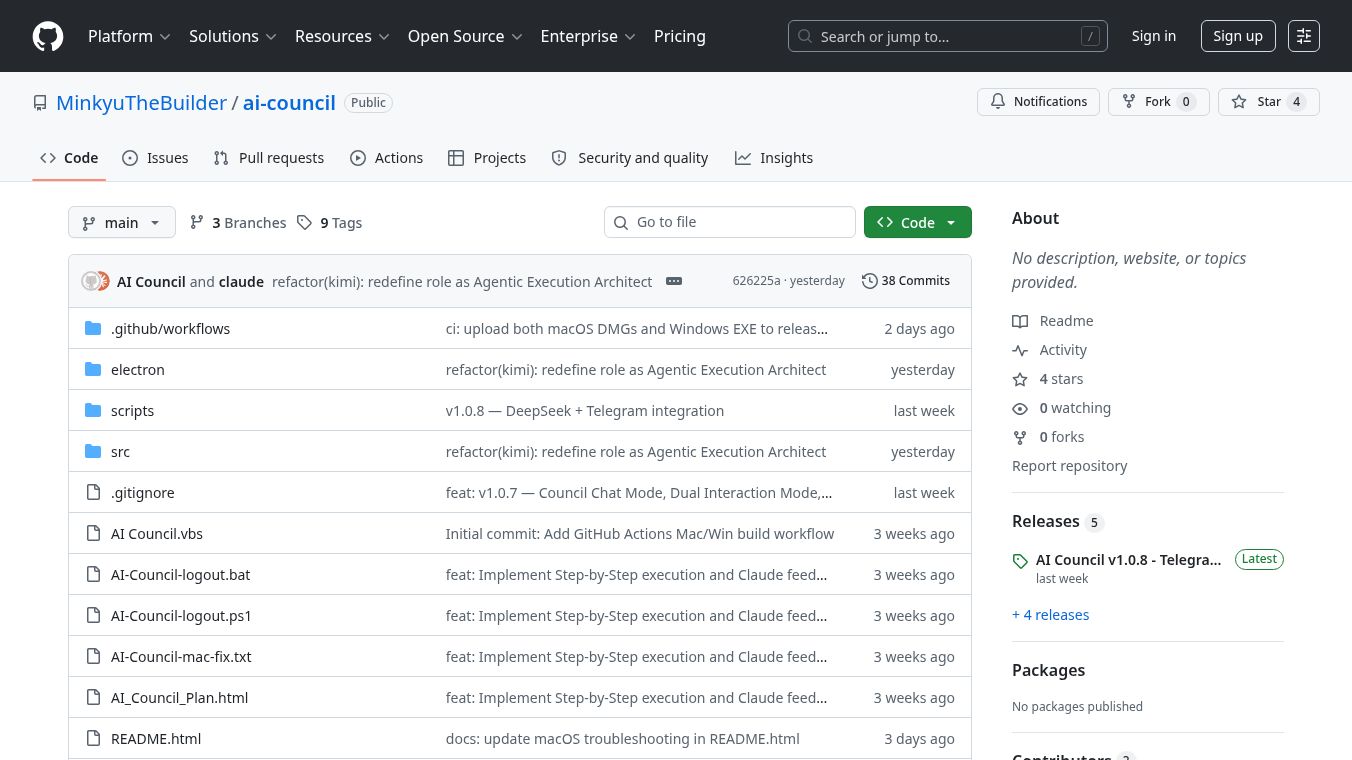Image resolution: width=1352 pixels, height=760 pixels.
Task: Click the star icon in the Star button
Action: pos(1239,102)
